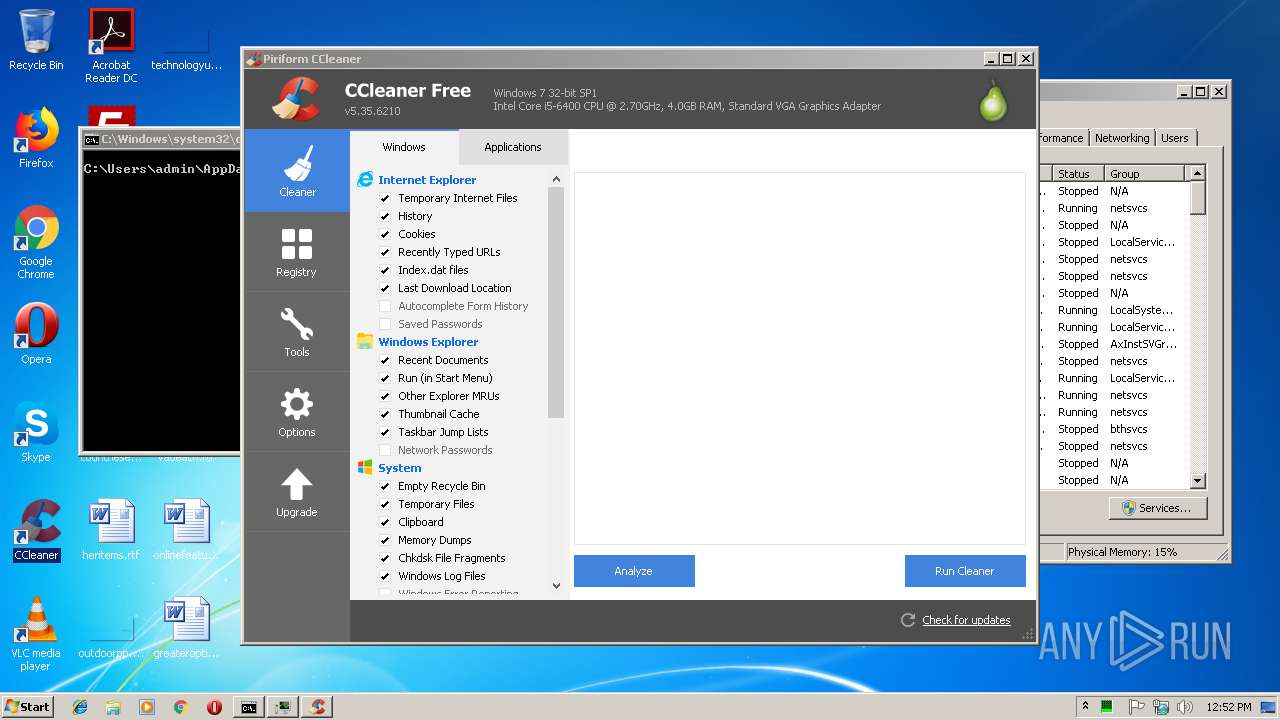The width and height of the screenshot is (1280, 720).
Task: Click the Piriform pear logo
Action: (993, 100)
